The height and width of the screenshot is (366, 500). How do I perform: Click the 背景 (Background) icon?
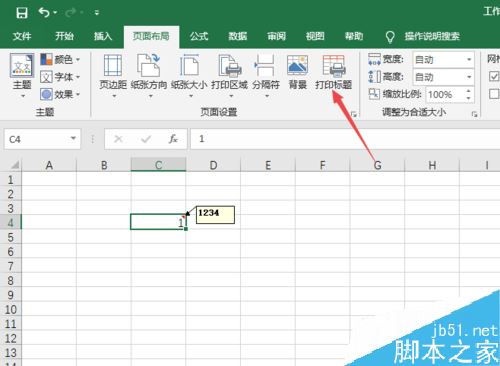pos(297,65)
